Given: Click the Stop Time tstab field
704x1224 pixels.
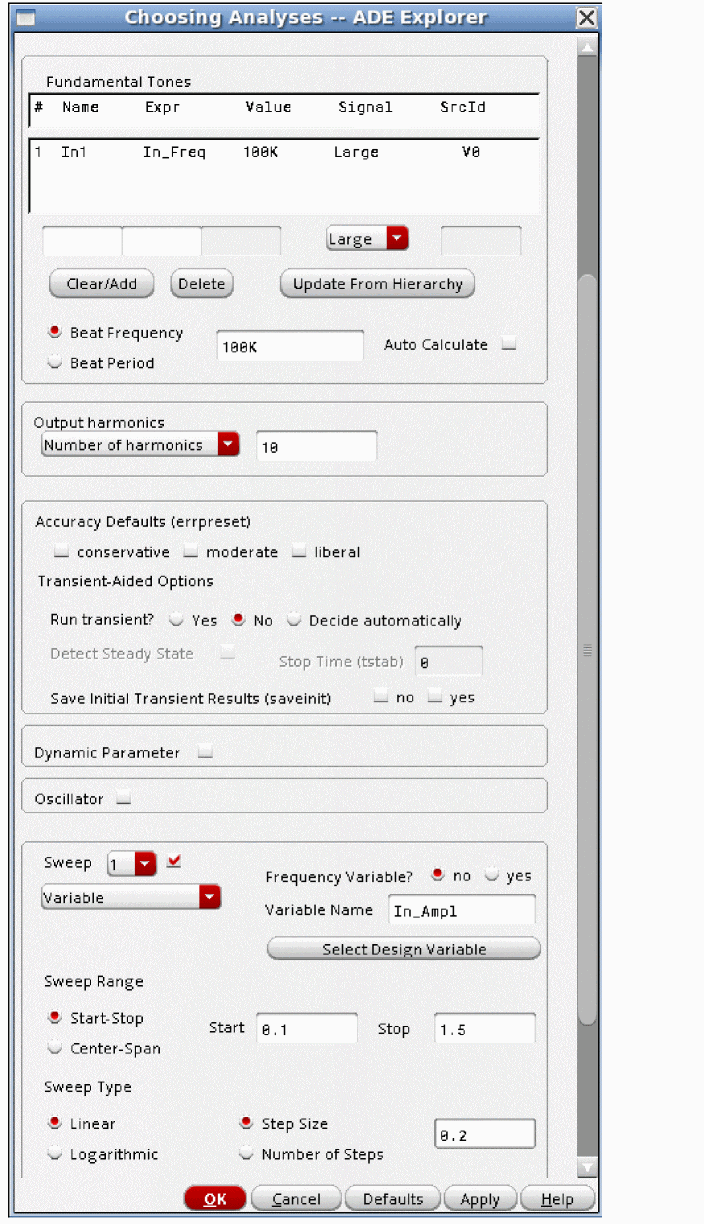Looking at the screenshot, I should click(x=449, y=662).
